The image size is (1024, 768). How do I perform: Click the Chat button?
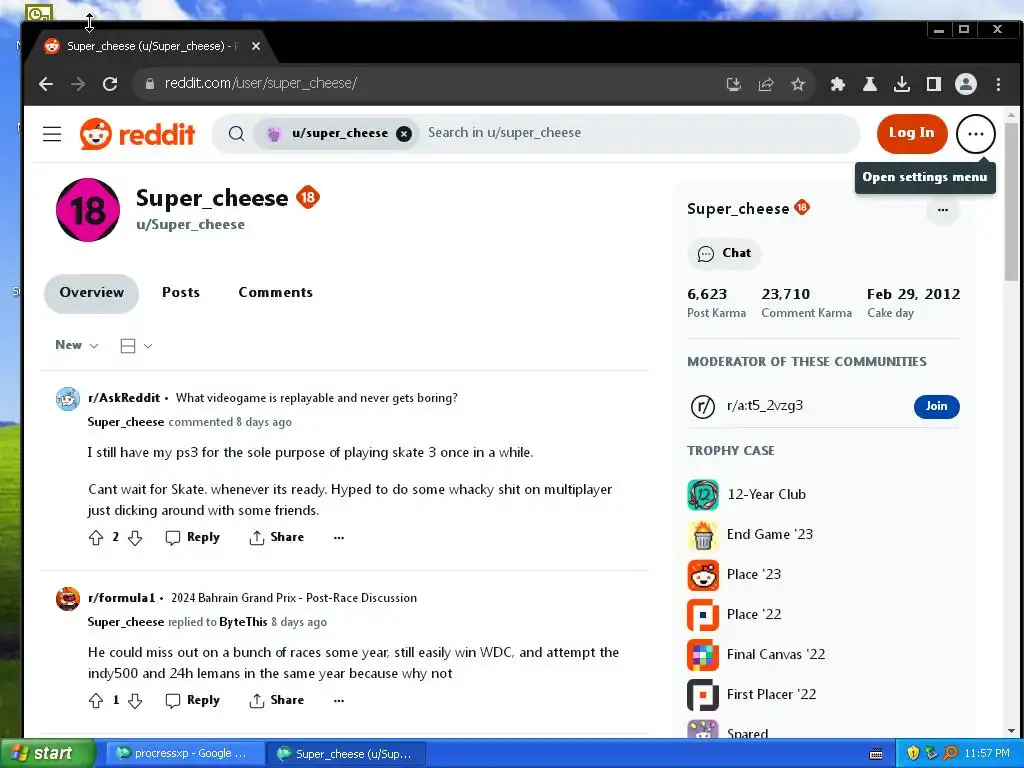click(x=724, y=253)
